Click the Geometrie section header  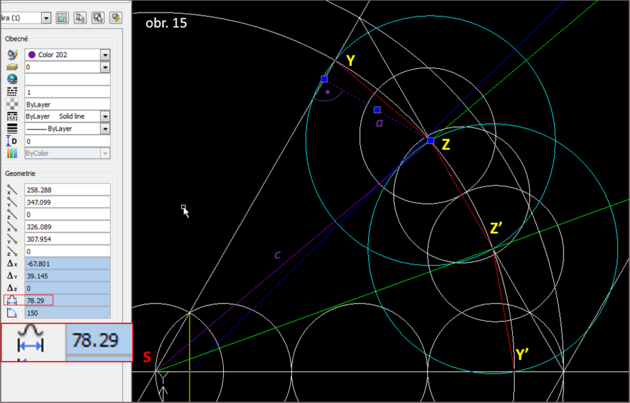[x=20, y=174]
